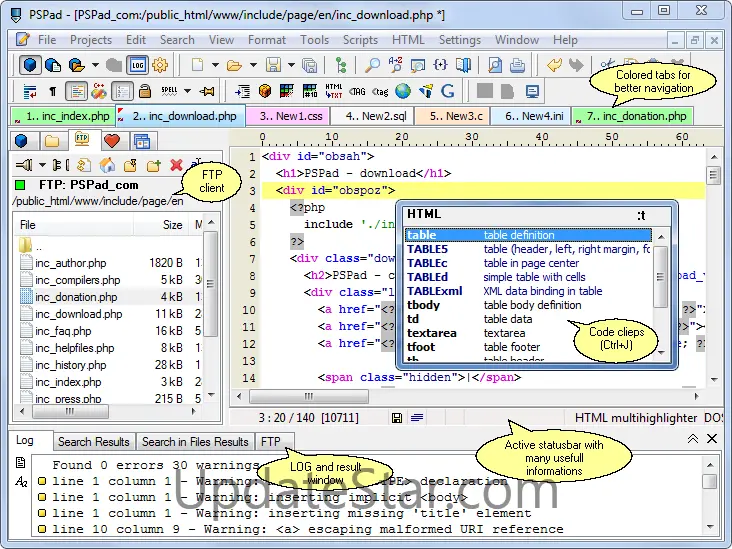Click the new project cube icon
Image resolution: width=732 pixels, height=549 pixels.
(x=30, y=65)
